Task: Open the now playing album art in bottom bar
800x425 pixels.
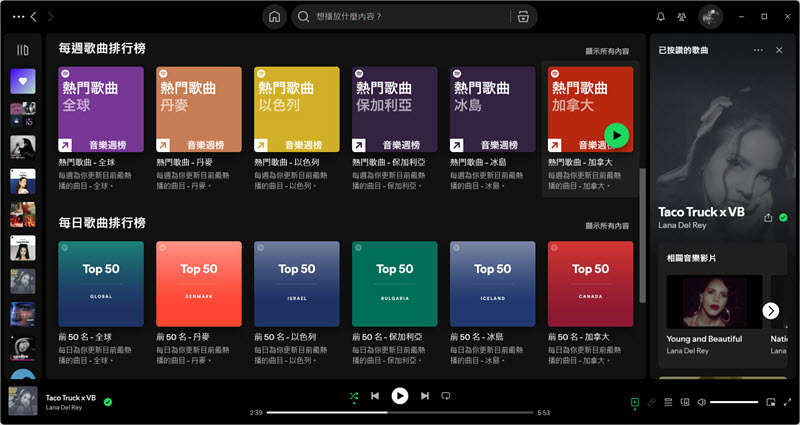Action: coord(23,401)
